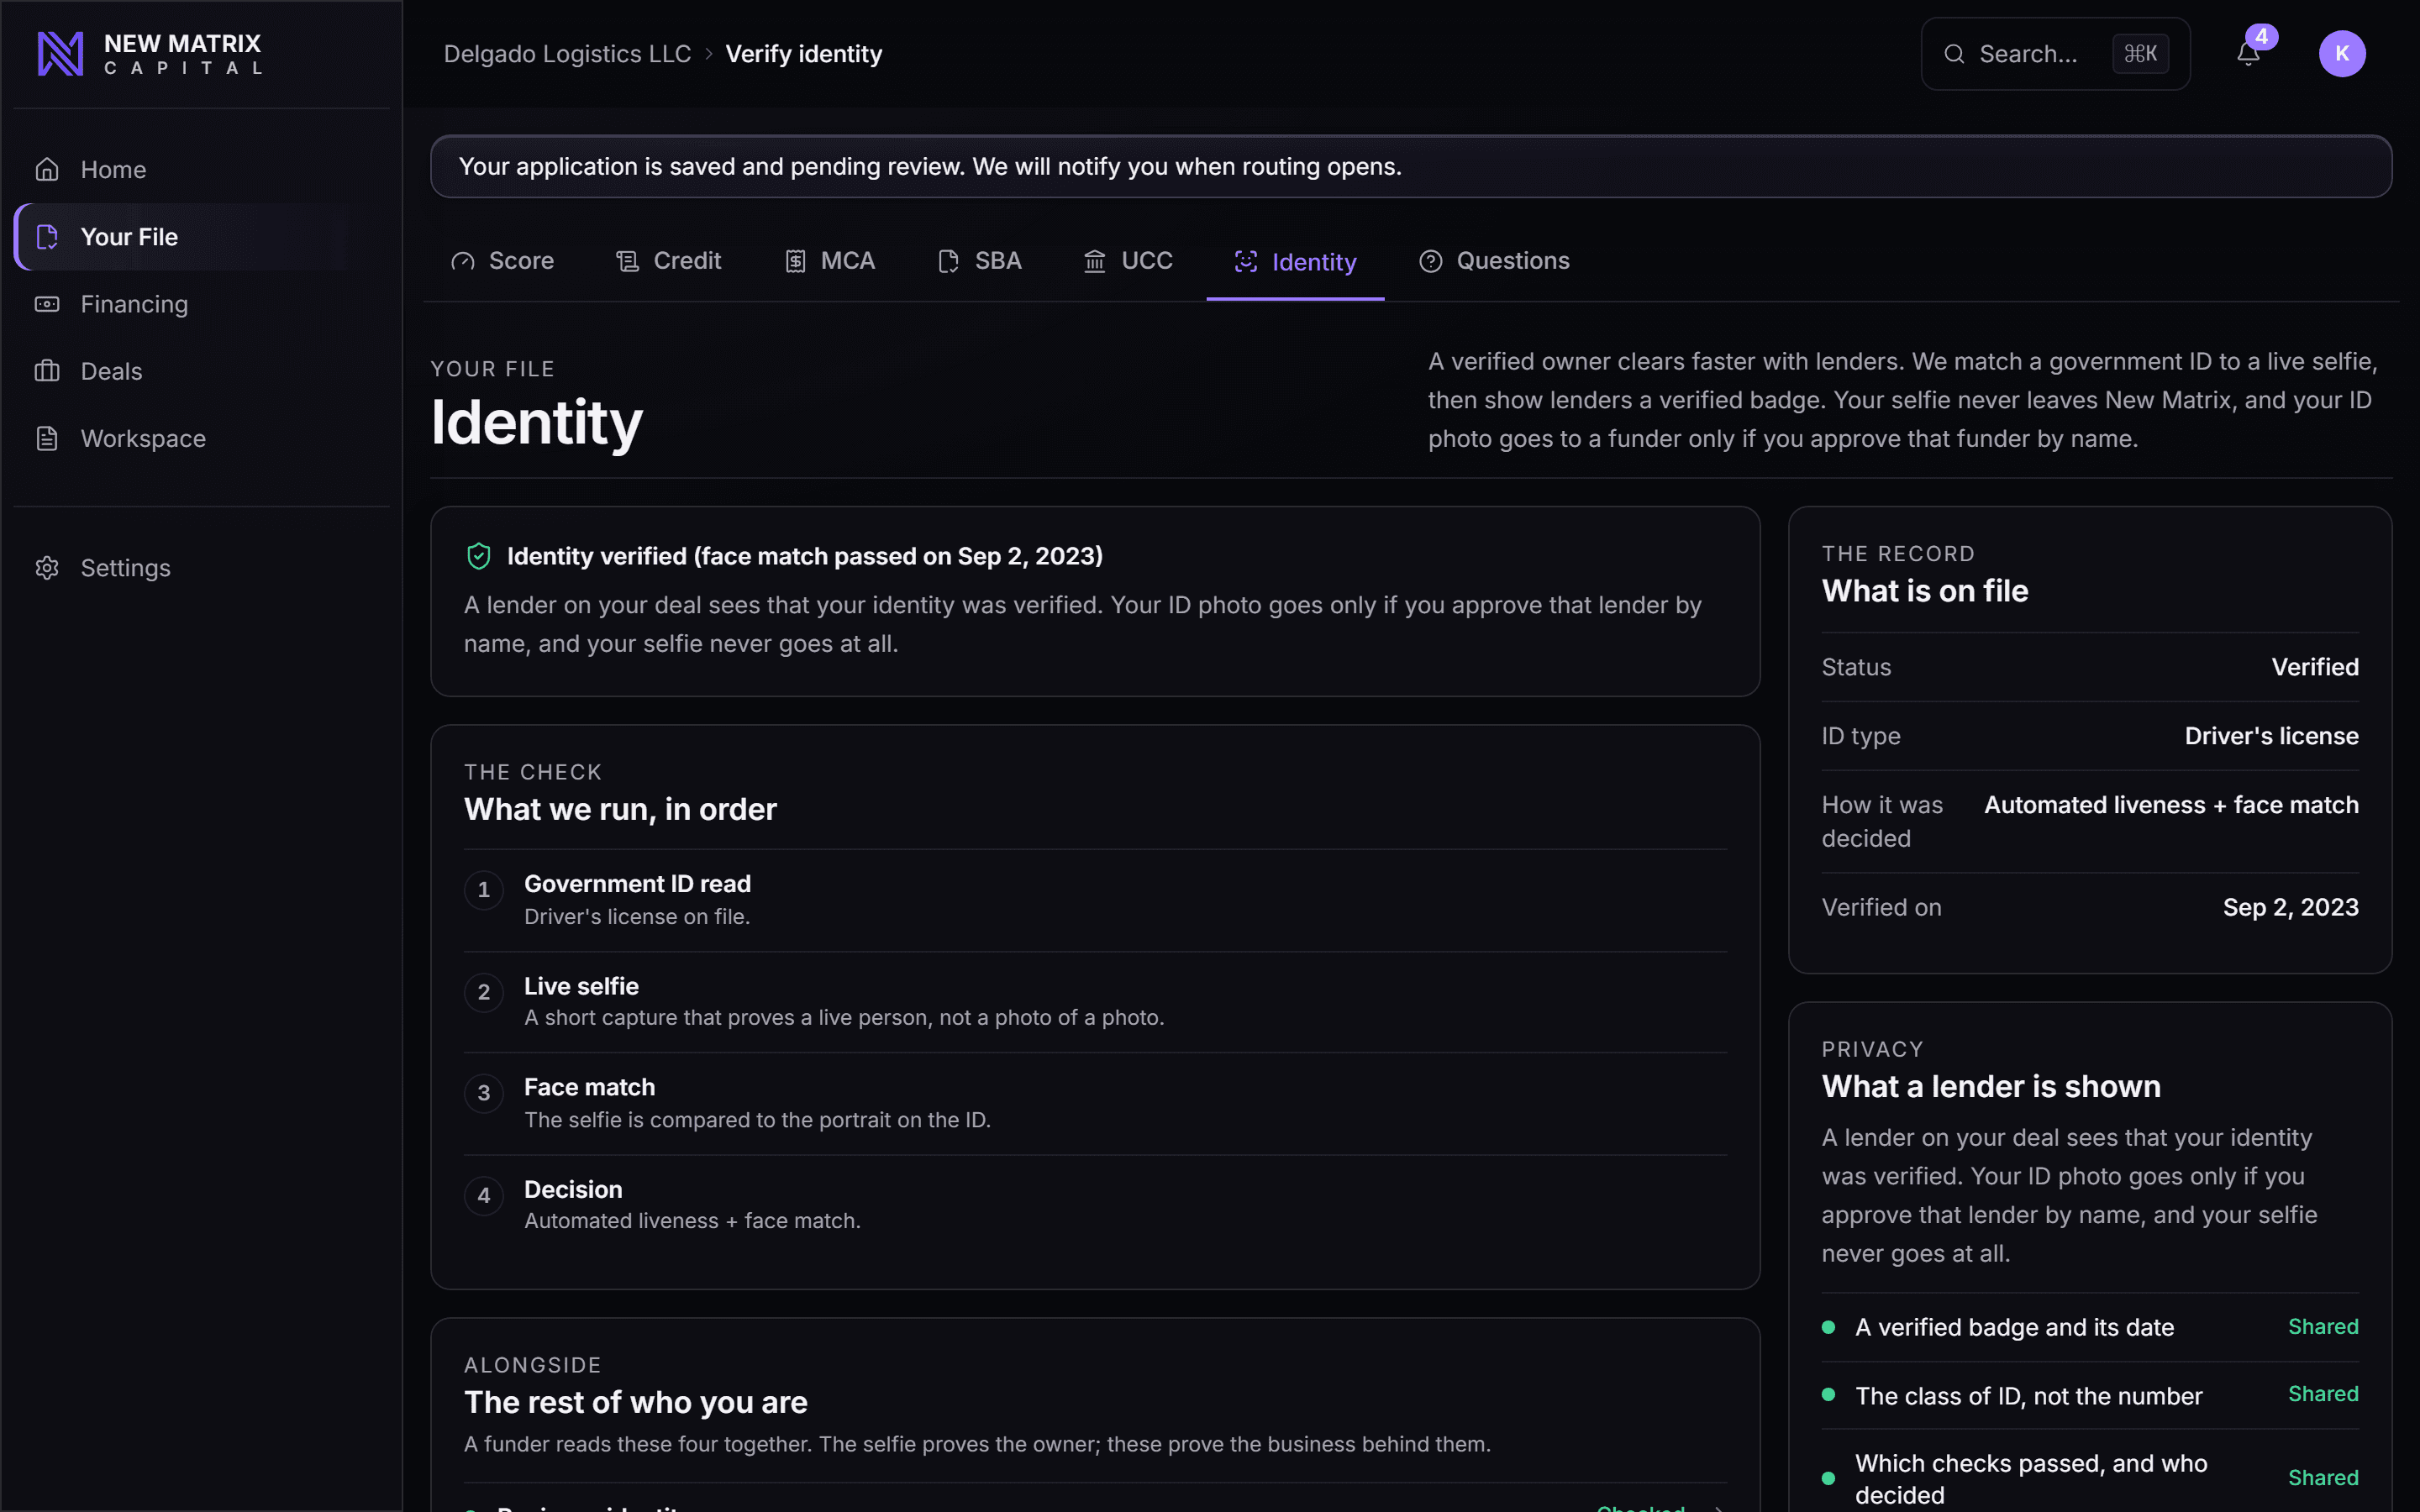Open the notifications bell
This screenshot has height=1512, width=2420.
[x=2248, y=54]
